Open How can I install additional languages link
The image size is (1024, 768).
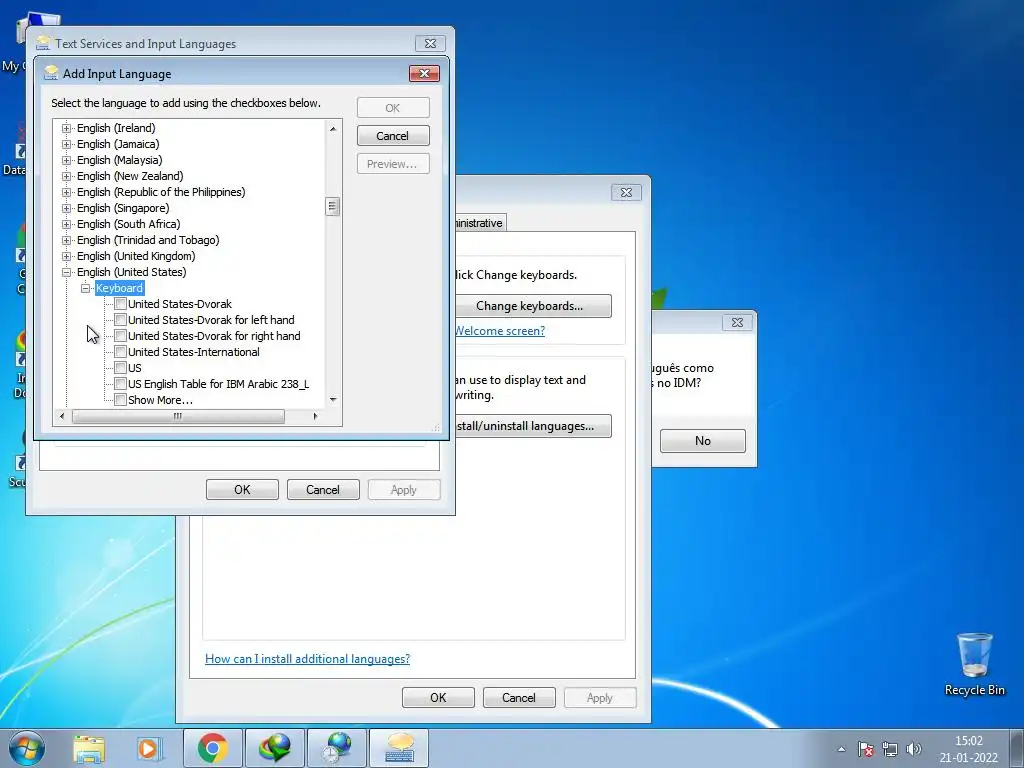pos(308,659)
